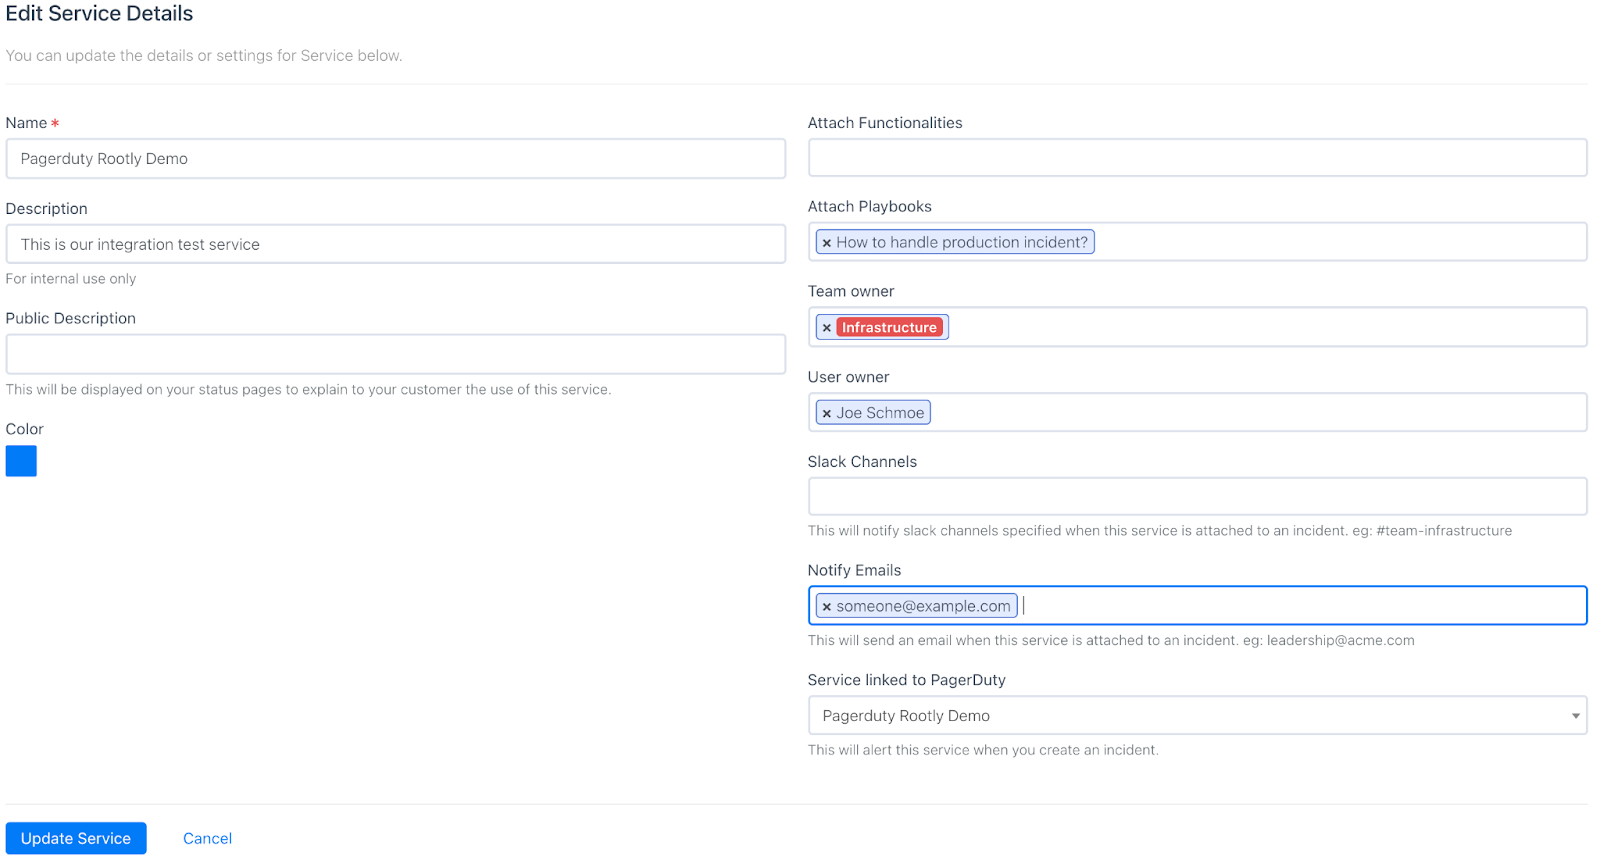Click the 'Service linked to PagerDuty' label
This screenshot has height=867, width=1600.
tap(906, 680)
